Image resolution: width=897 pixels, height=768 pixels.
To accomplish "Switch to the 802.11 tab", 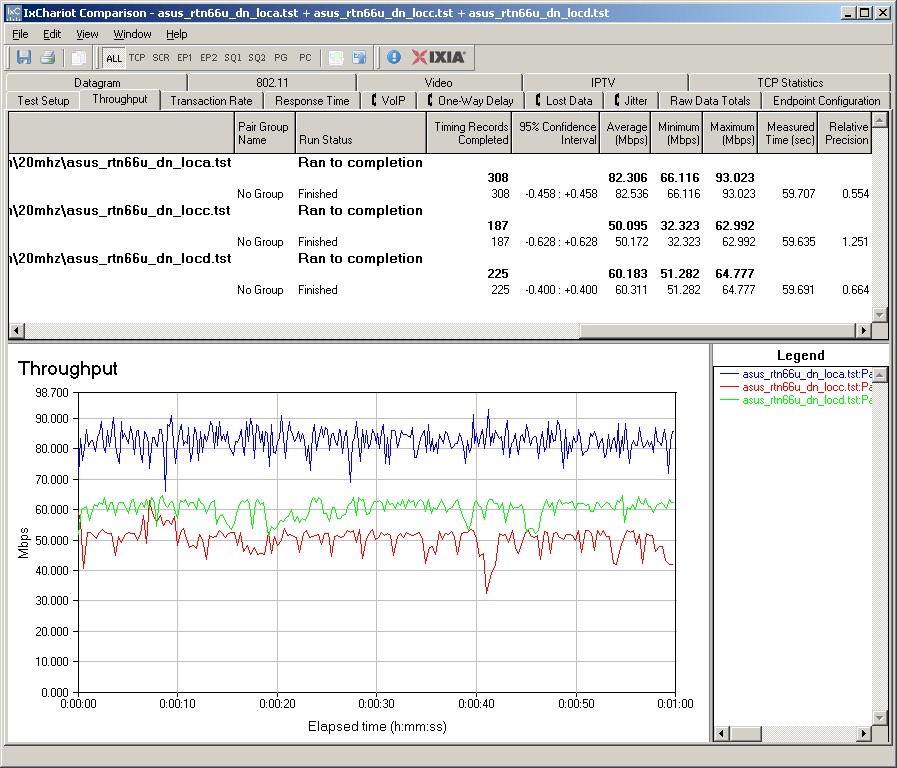I will [x=272, y=83].
